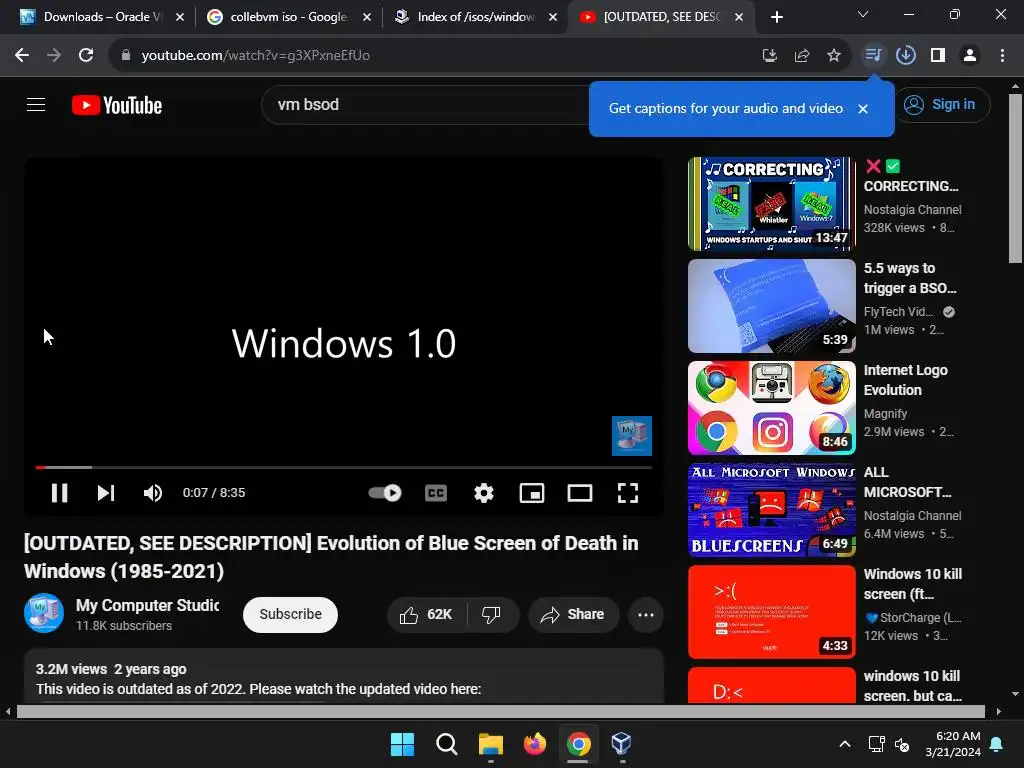Switch to Index of /isos/windows tab

(475, 17)
